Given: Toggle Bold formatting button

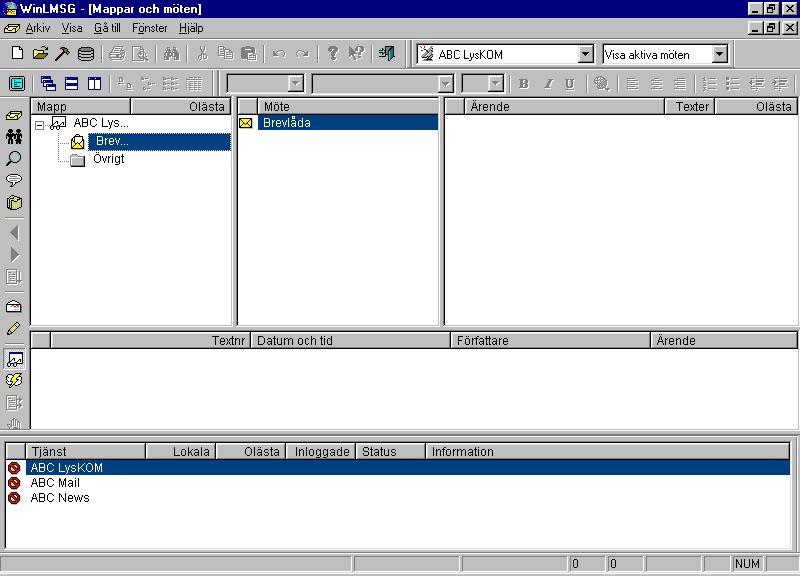Looking at the screenshot, I should coord(524,84).
